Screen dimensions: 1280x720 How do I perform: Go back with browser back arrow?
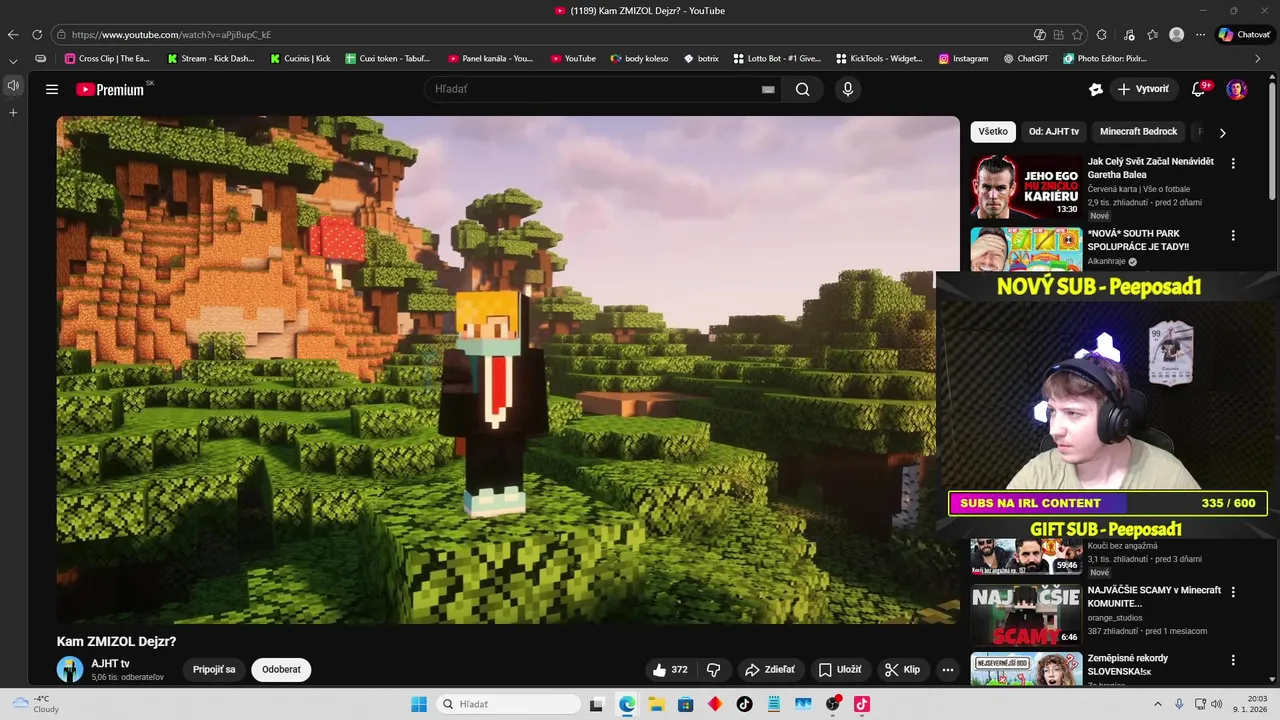[x=13, y=34]
